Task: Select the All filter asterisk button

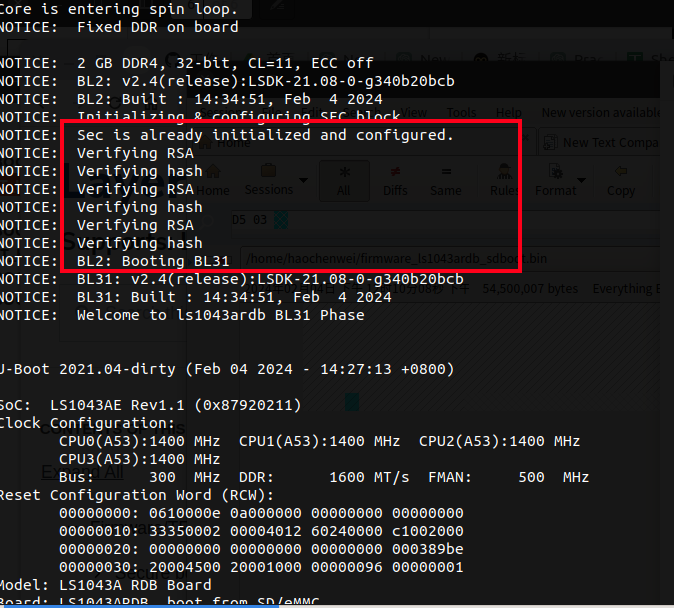Action: 344,181
